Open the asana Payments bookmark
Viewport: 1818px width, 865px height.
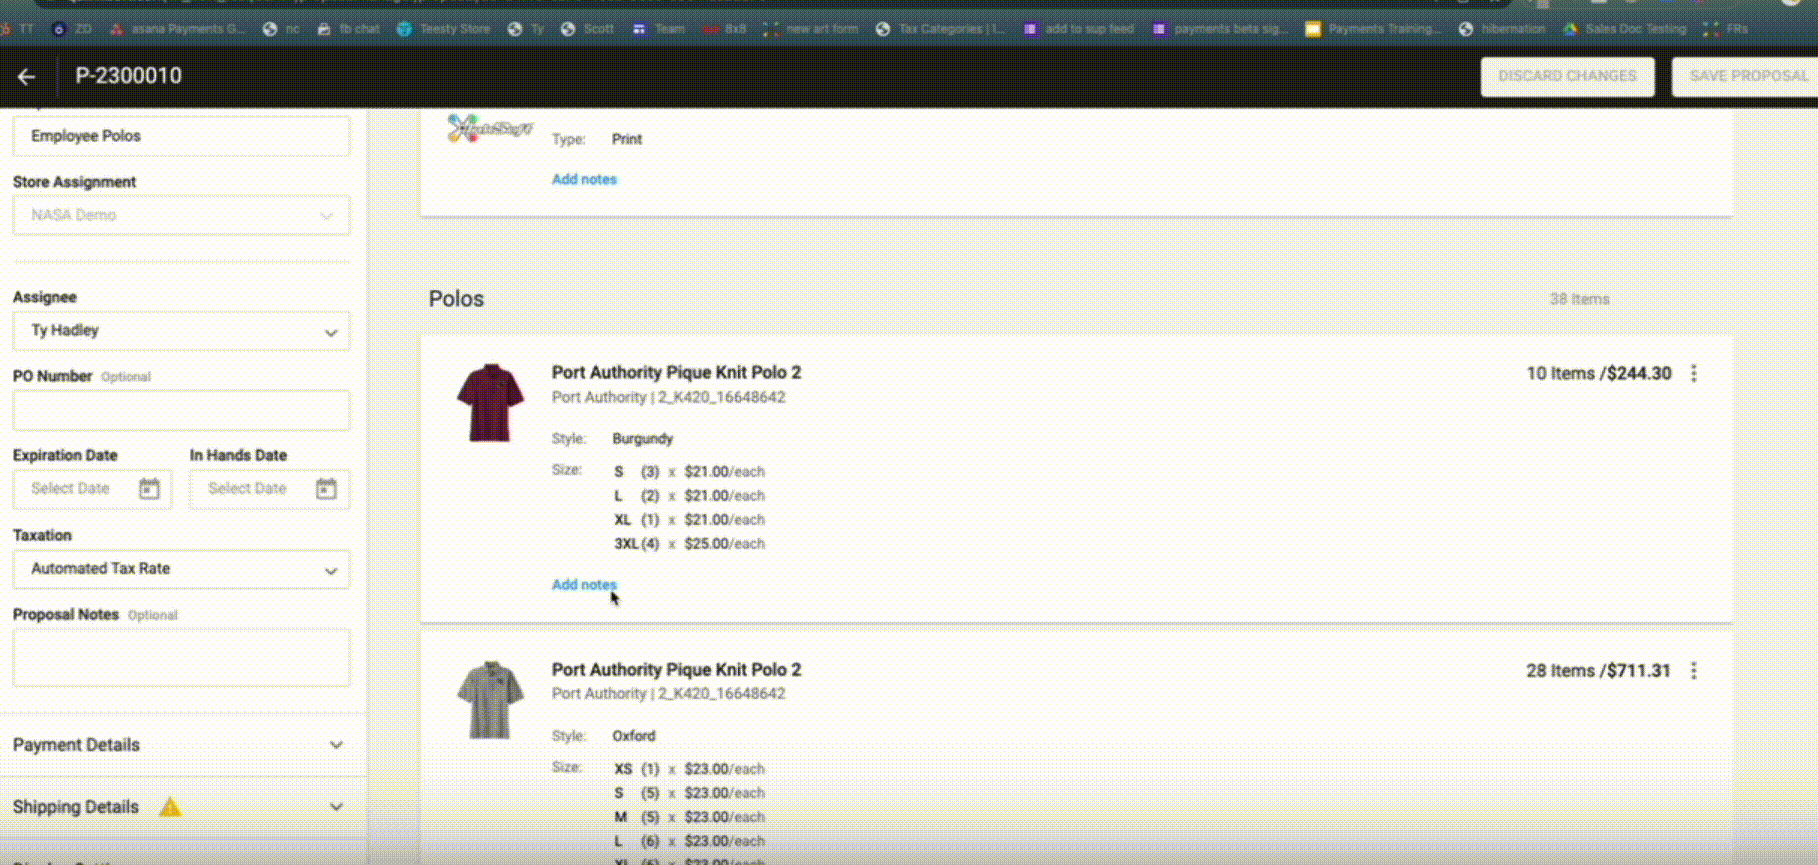tap(177, 29)
